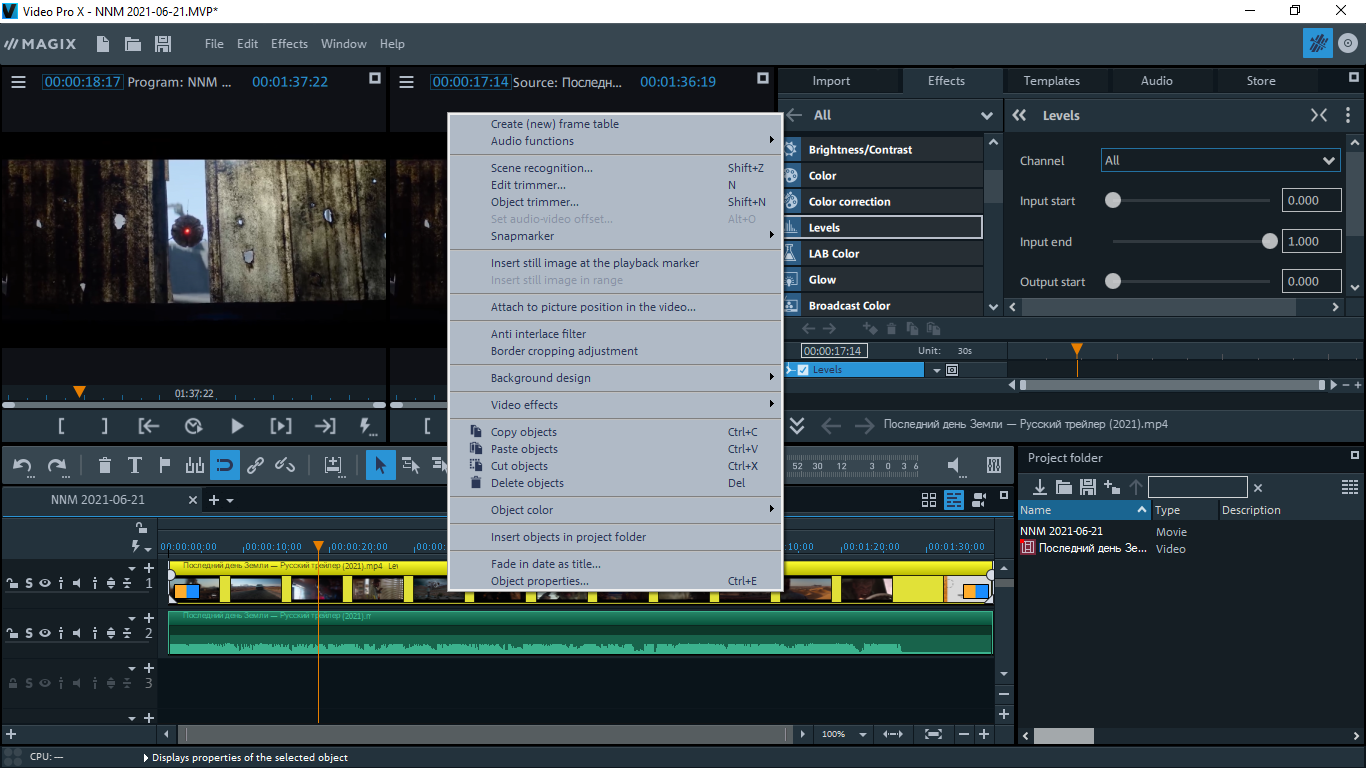Screen dimensions: 1366x768
Task: Select the Title 'T' tool icon
Action: coord(135,465)
